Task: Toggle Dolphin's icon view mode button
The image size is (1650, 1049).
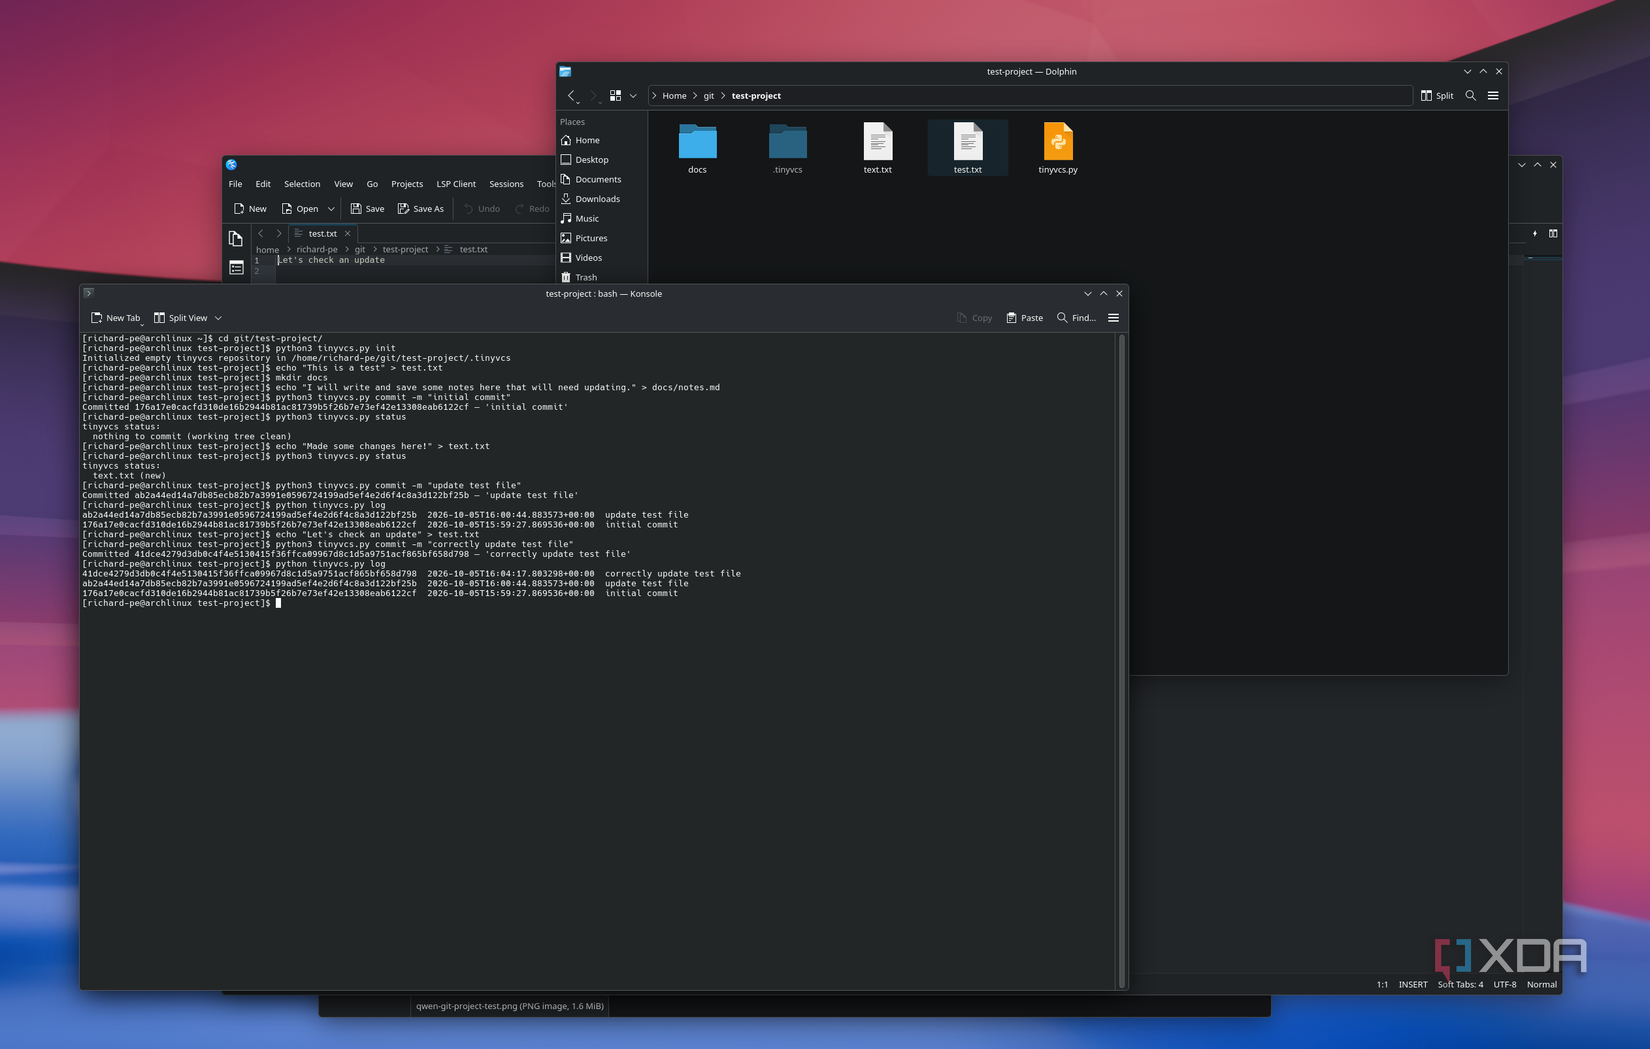Action: (x=615, y=96)
